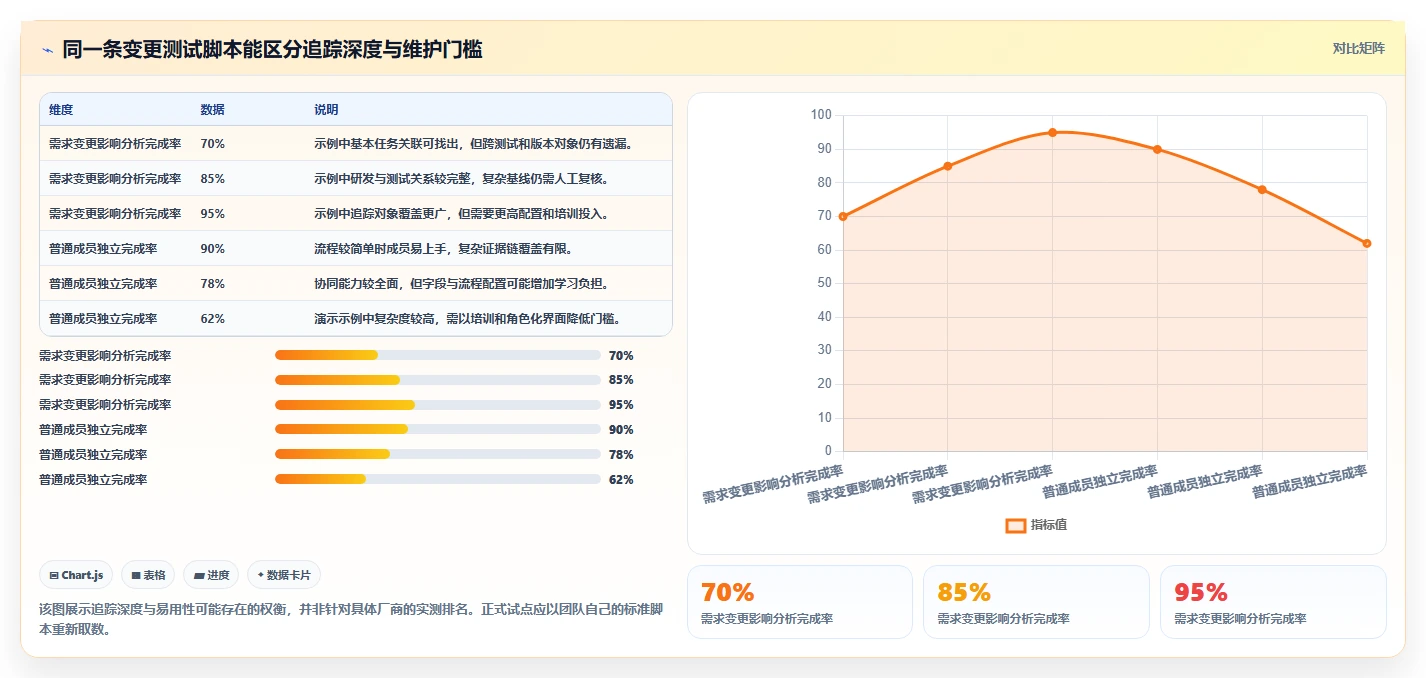Image resolution: width=1426 pixels, height=678 pixels.
Task: Click the chart data point at value 70
Action: pos(843,216)
